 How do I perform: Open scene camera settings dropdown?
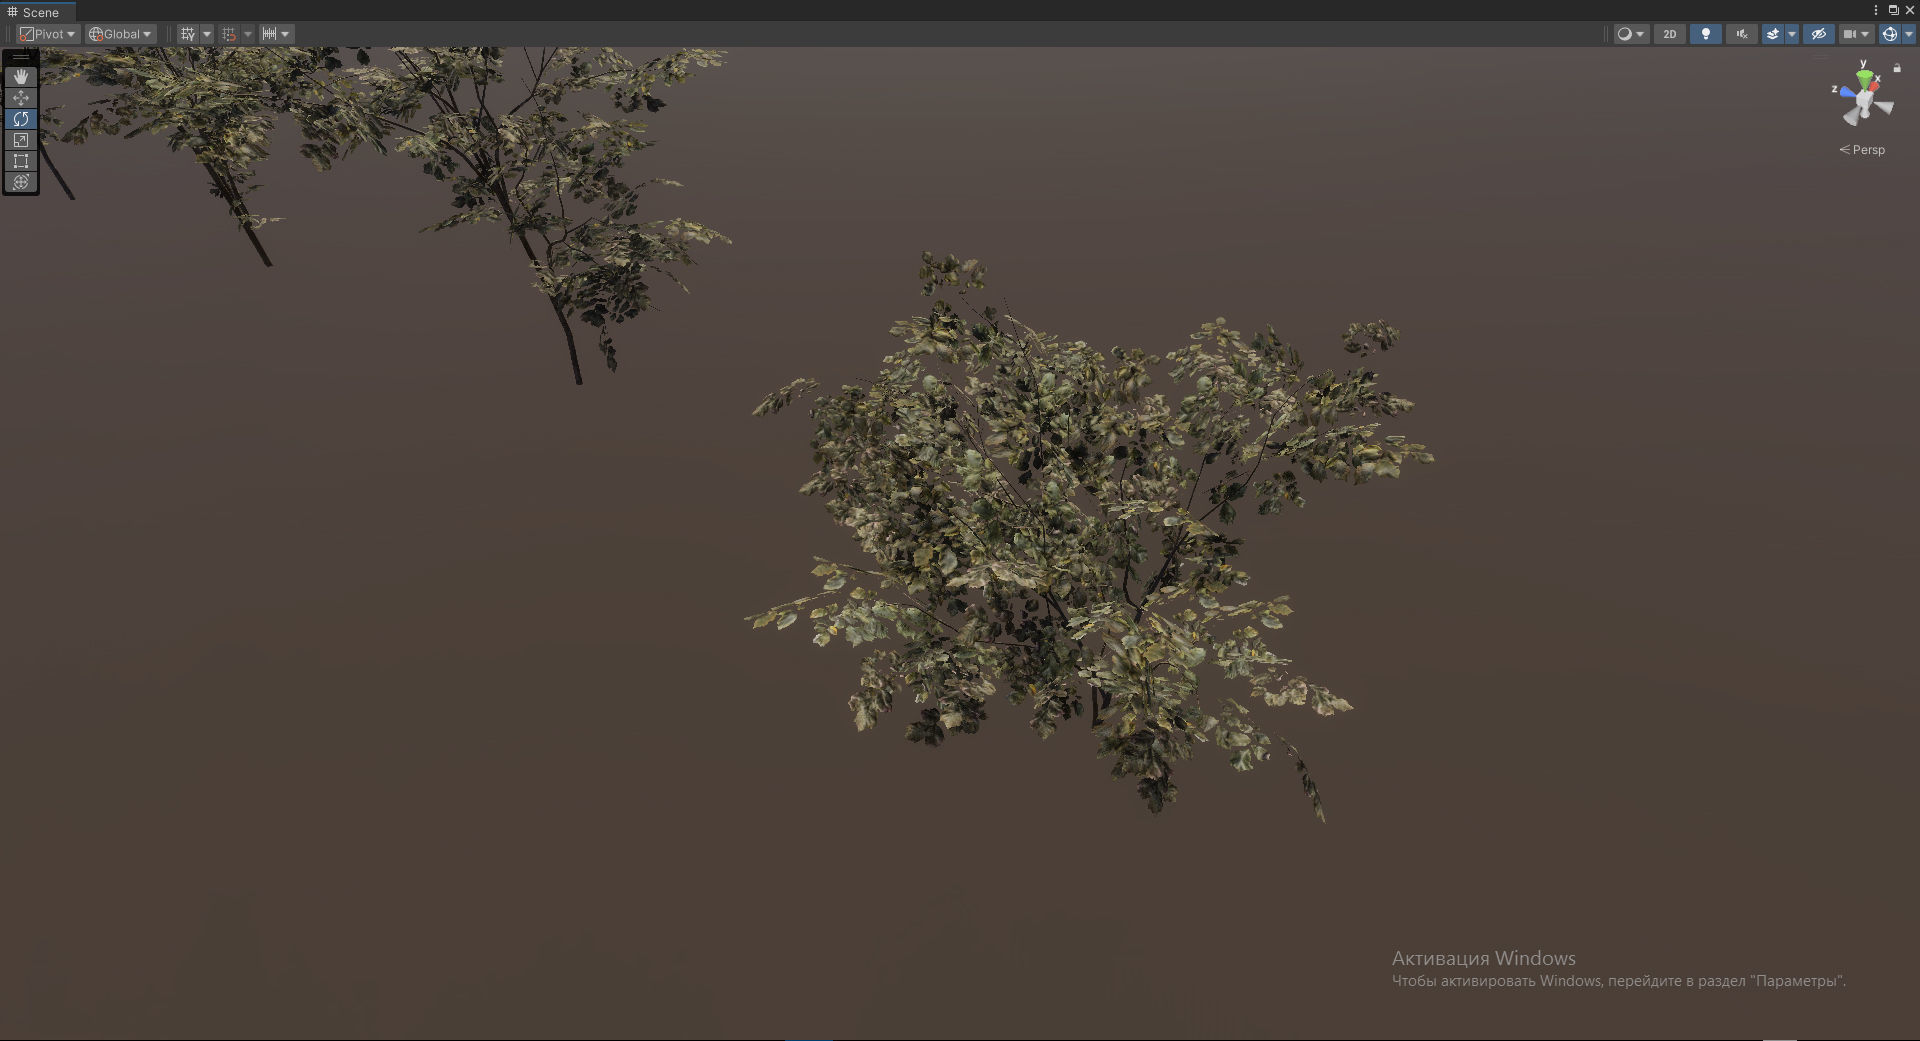(1856, 34)
